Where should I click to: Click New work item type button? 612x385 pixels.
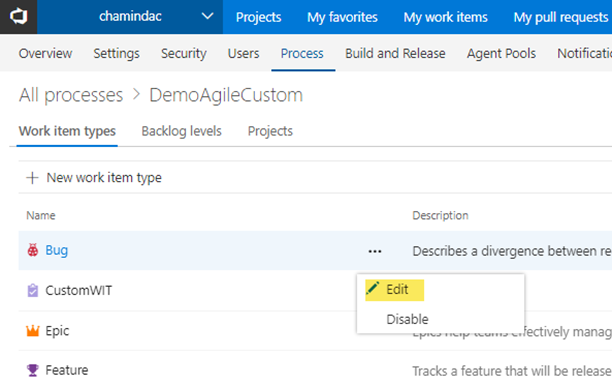[x=94, y=178]
